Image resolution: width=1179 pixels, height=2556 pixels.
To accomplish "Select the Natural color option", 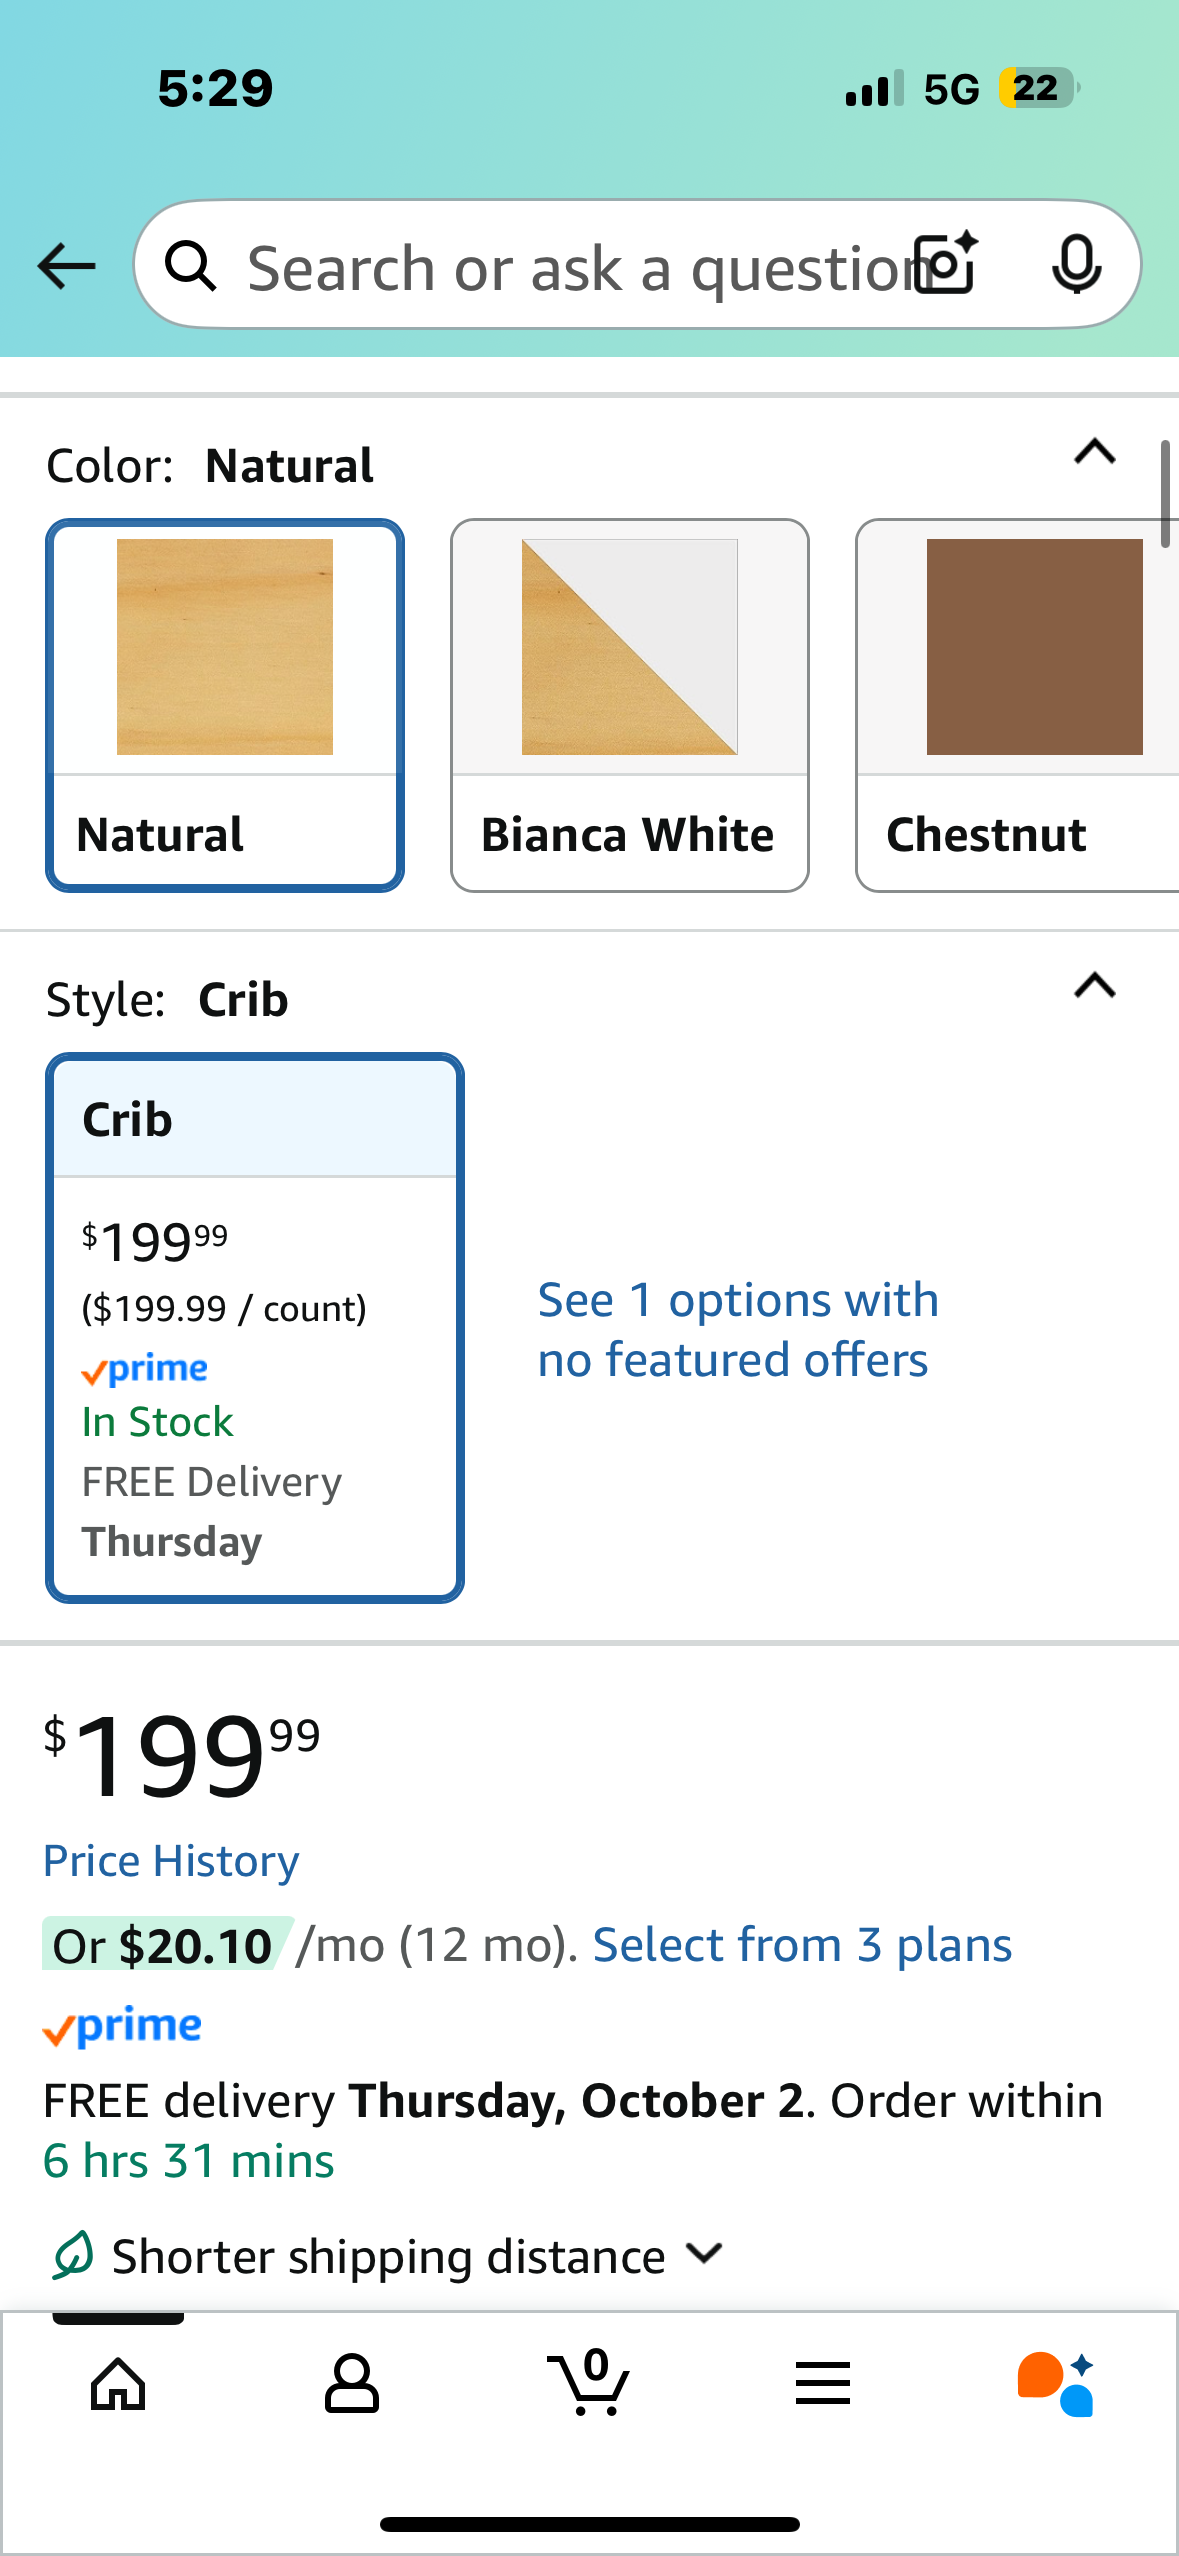I will [x=225, y=705].
